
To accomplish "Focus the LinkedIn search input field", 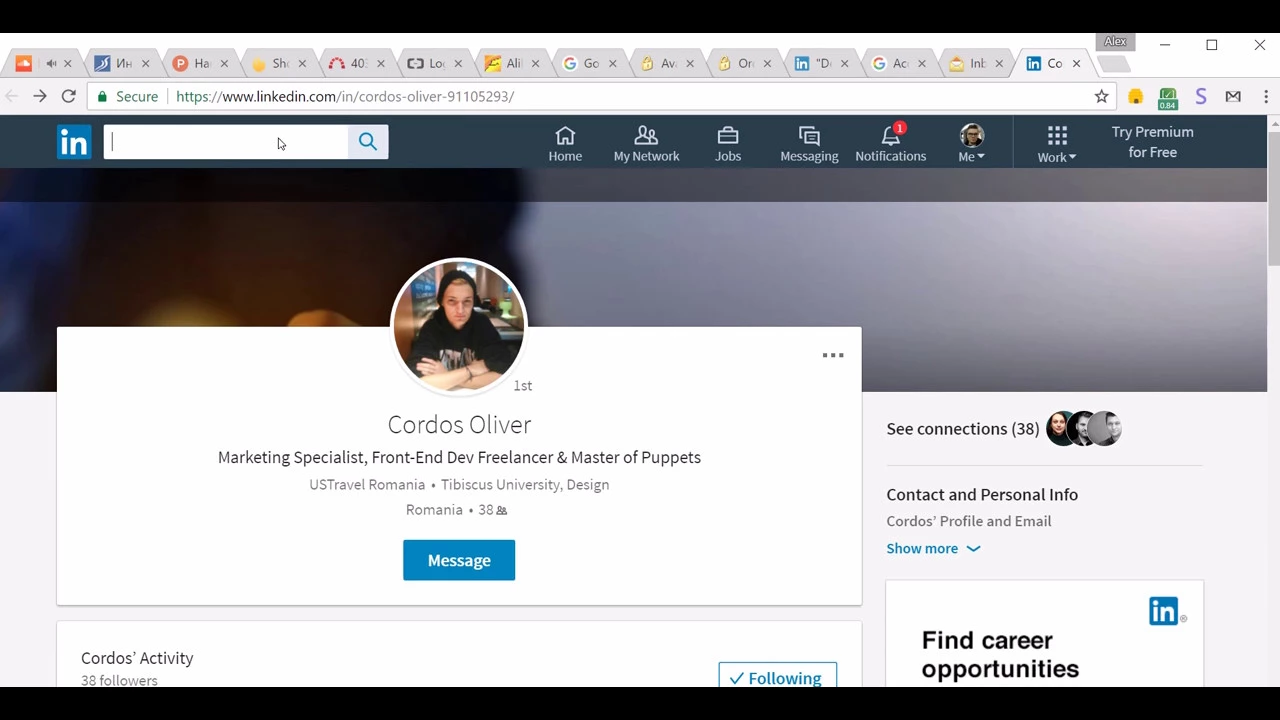I will pos(226,142).
